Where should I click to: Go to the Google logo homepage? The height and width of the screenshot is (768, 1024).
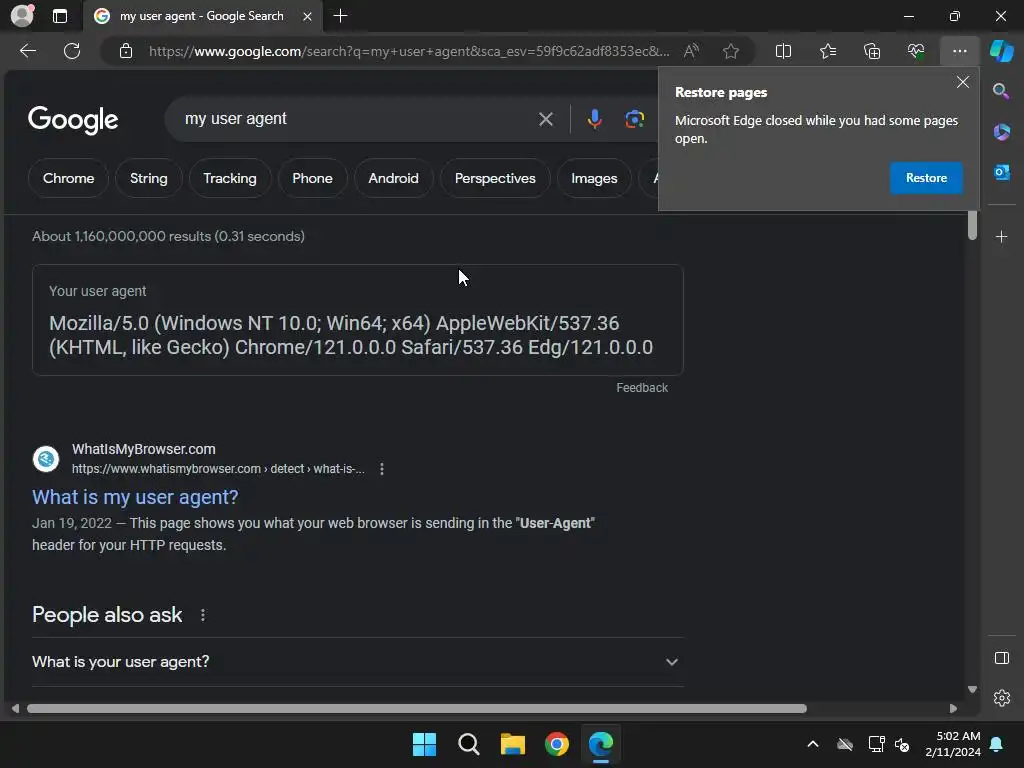click(73, 120)
